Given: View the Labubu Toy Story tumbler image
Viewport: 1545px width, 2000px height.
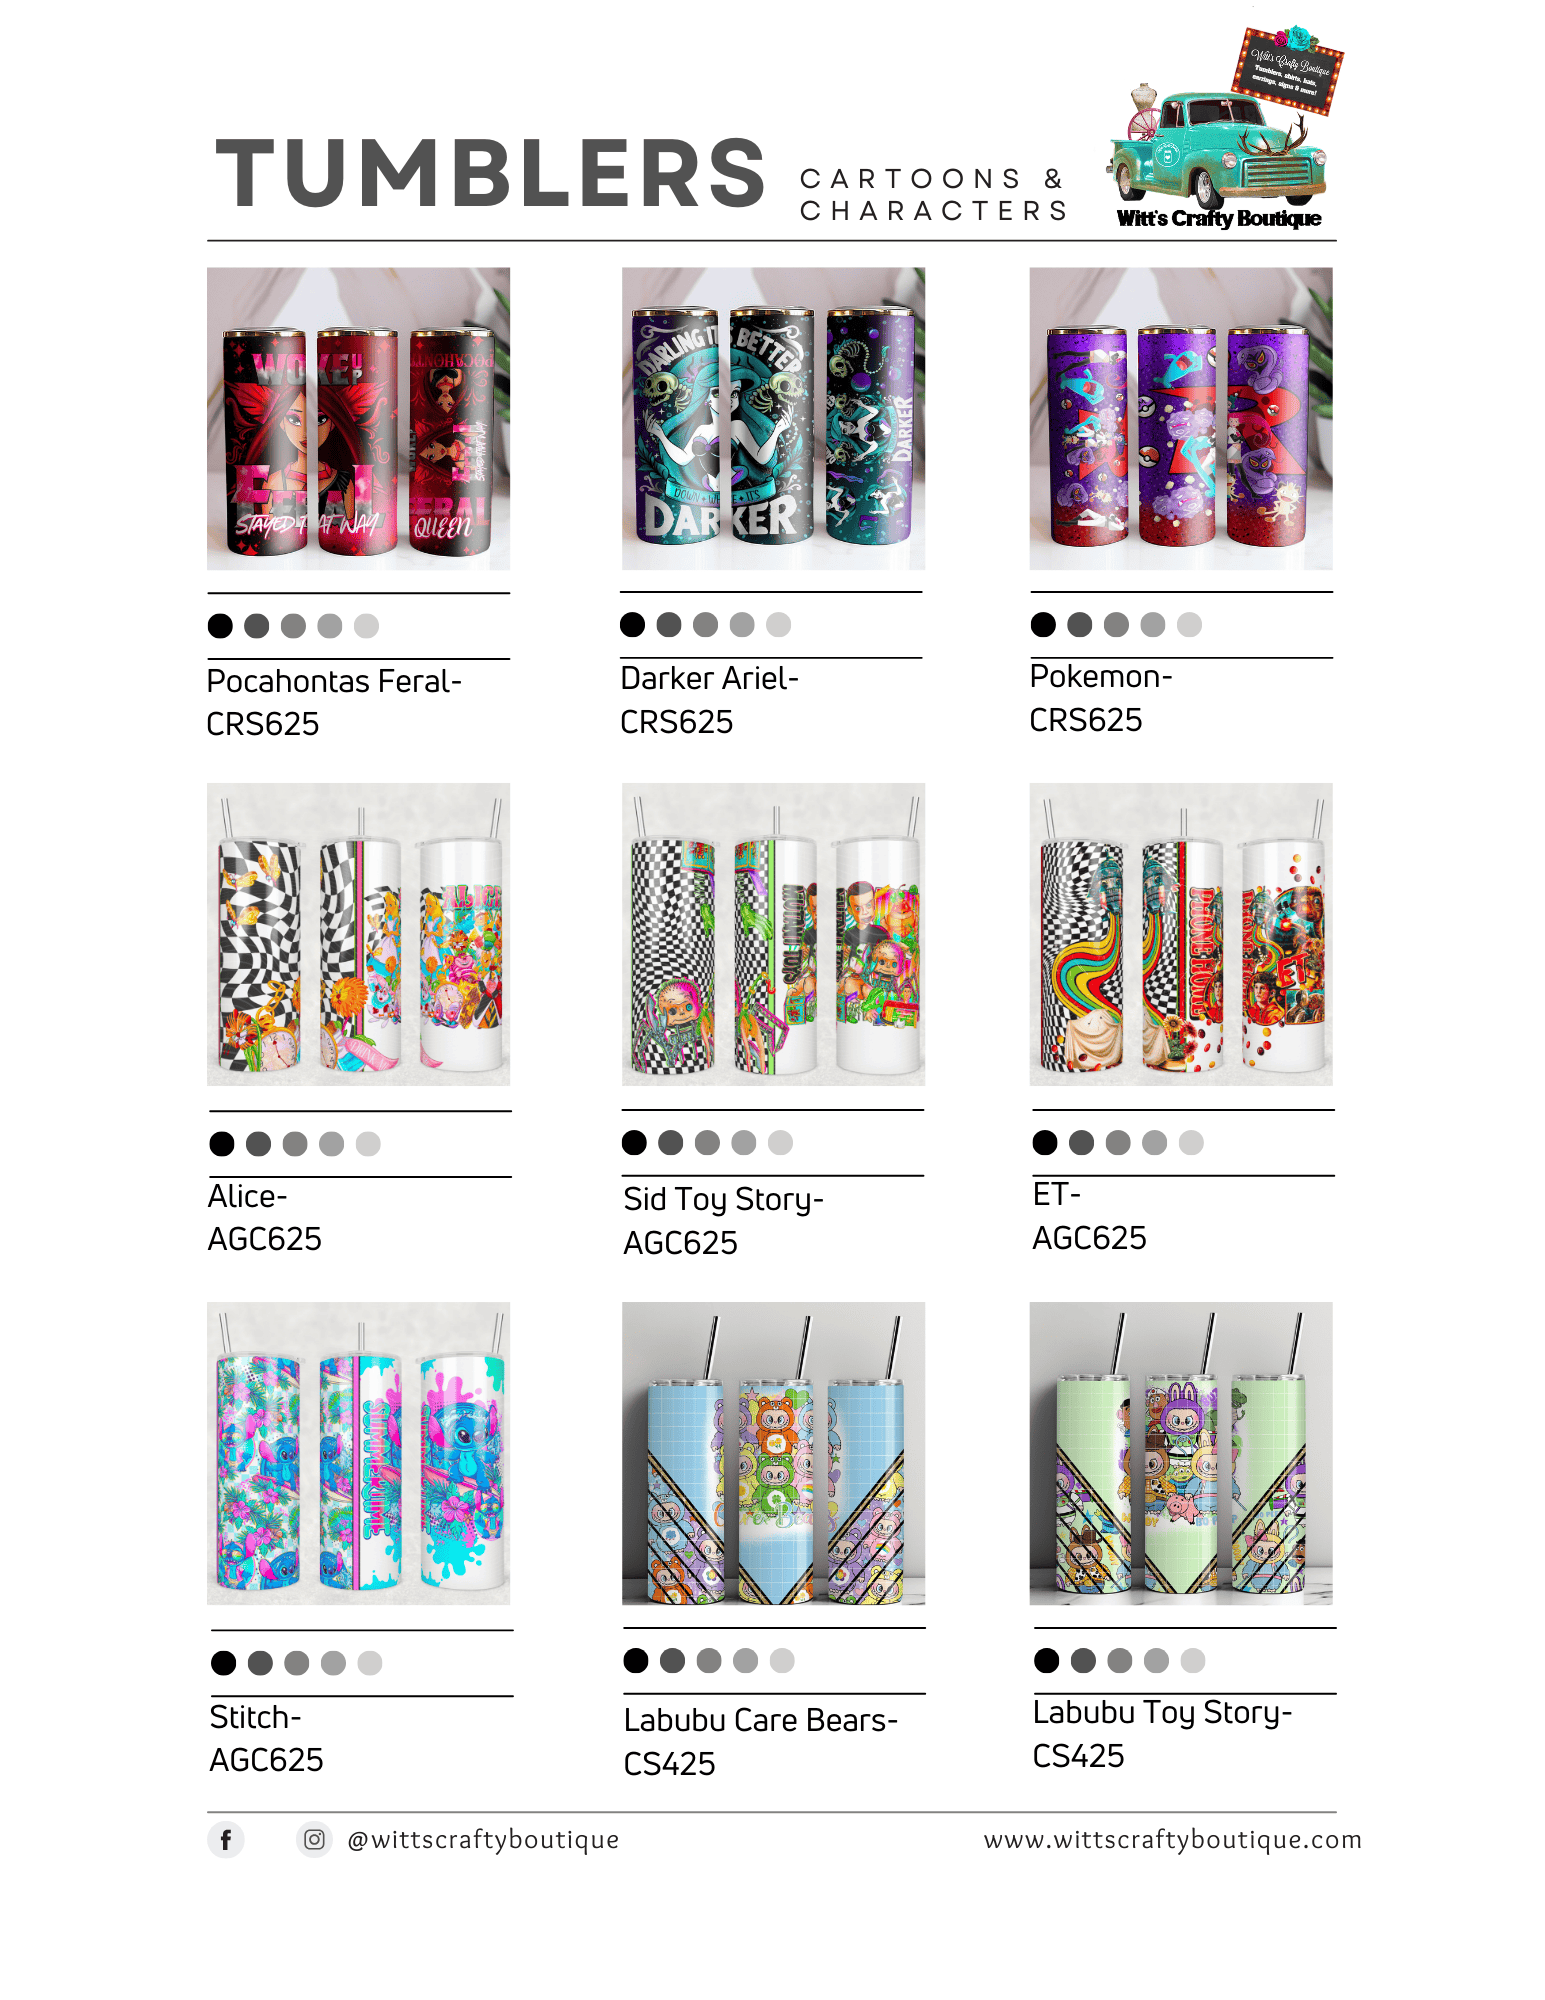Looking at the screenshot, I should [1181, 1453].
